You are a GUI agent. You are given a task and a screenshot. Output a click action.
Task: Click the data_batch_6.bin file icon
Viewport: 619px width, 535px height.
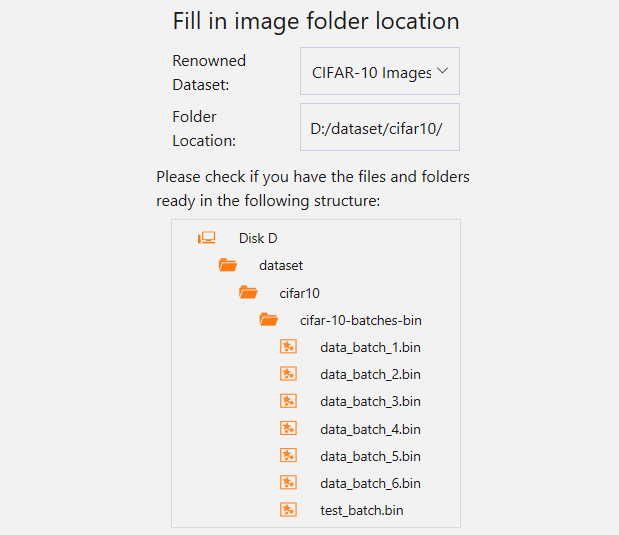[x=289, y=482]
